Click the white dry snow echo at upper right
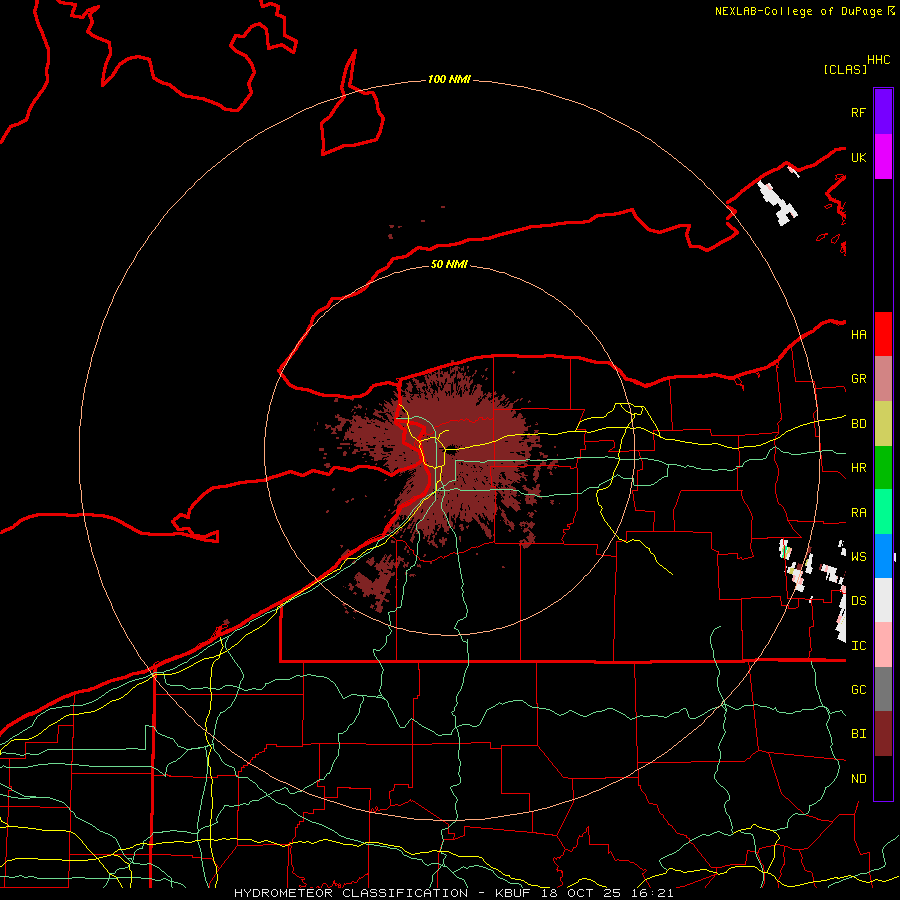The image size is (900, 900). point(778,202)
